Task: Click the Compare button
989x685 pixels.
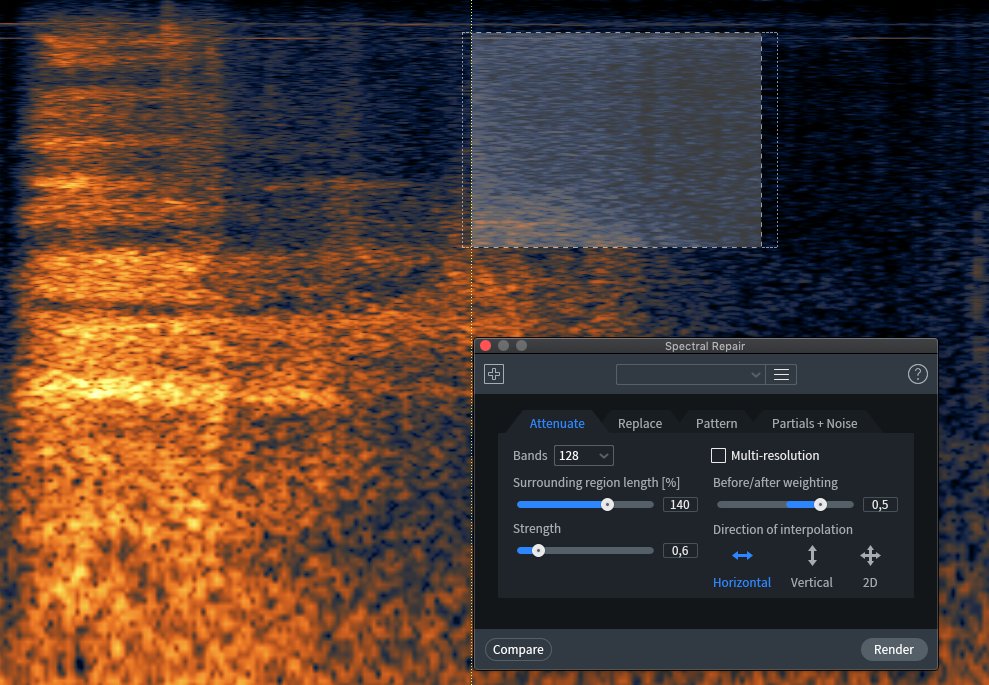Action: [x=518, y=649]
